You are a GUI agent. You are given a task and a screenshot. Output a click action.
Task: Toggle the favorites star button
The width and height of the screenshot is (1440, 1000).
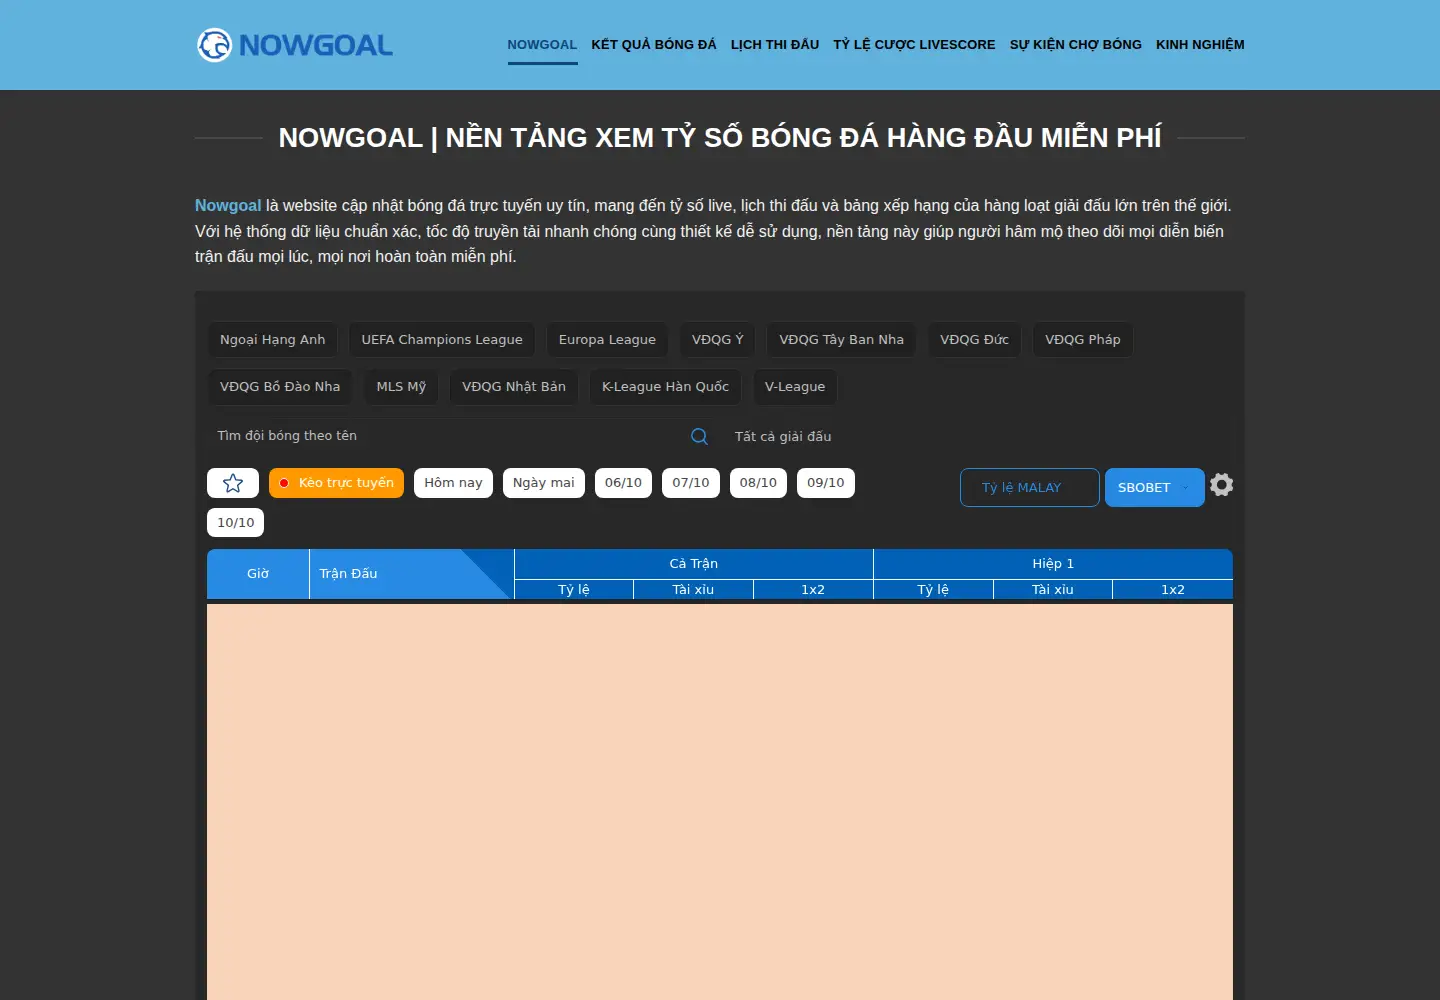233,483
